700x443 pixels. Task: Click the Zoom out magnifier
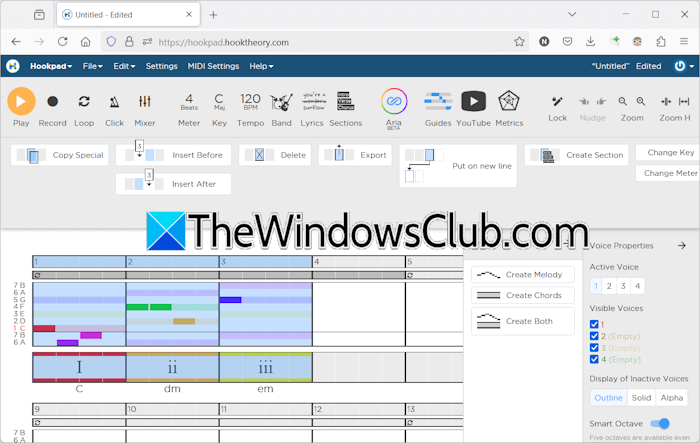(623, 102)
